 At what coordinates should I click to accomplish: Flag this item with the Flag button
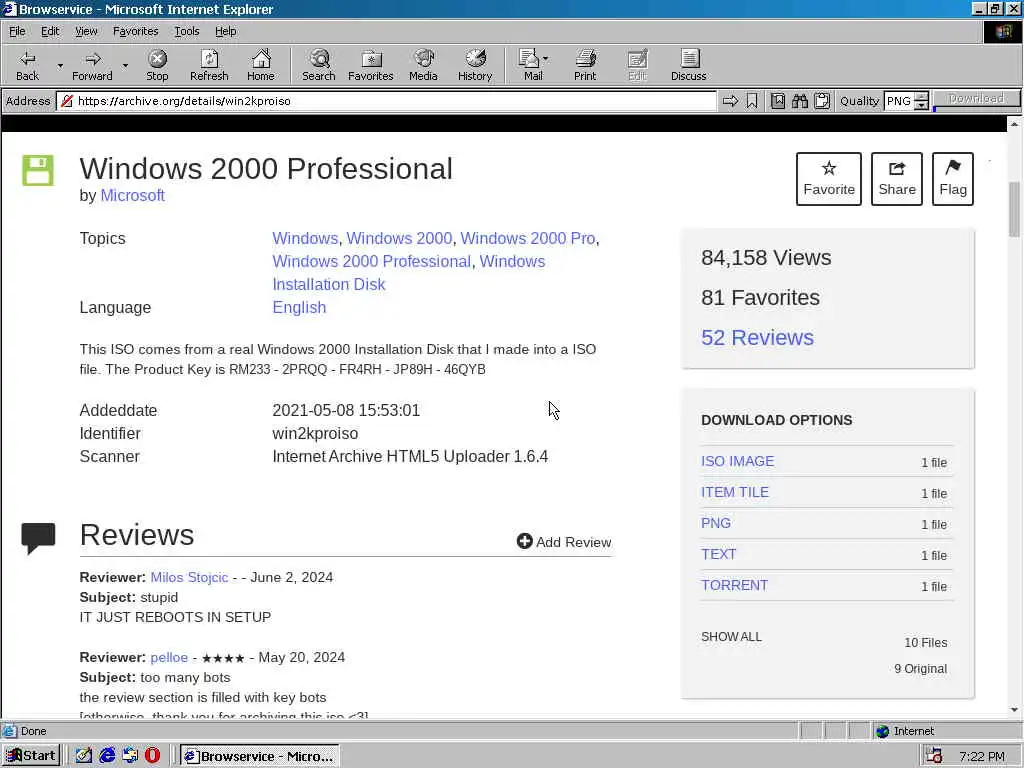(x=953, y=179)
